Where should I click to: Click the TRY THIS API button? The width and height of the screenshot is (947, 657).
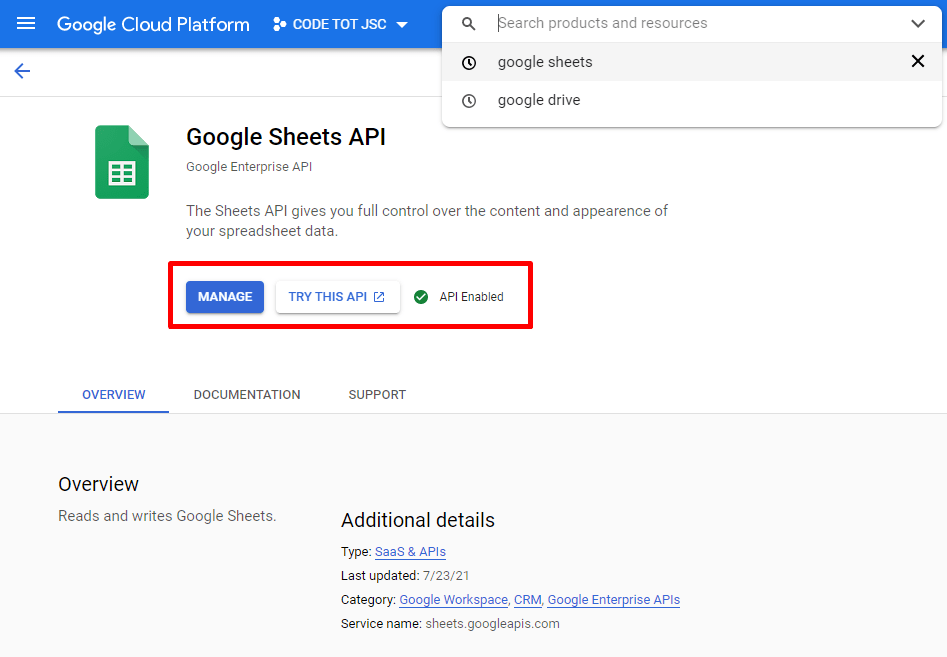coord(338,296)
